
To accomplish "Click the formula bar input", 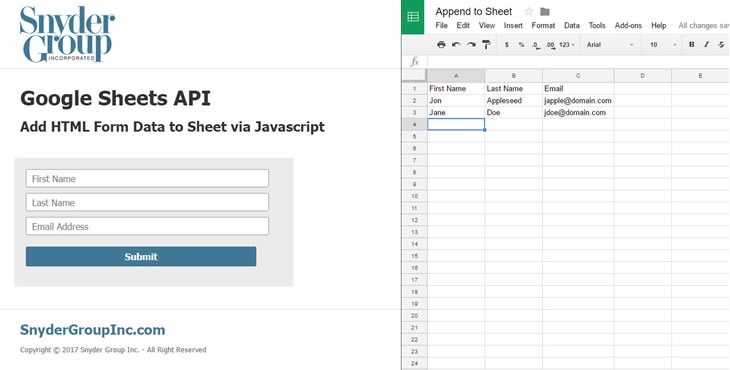I will tap(577, 61).
